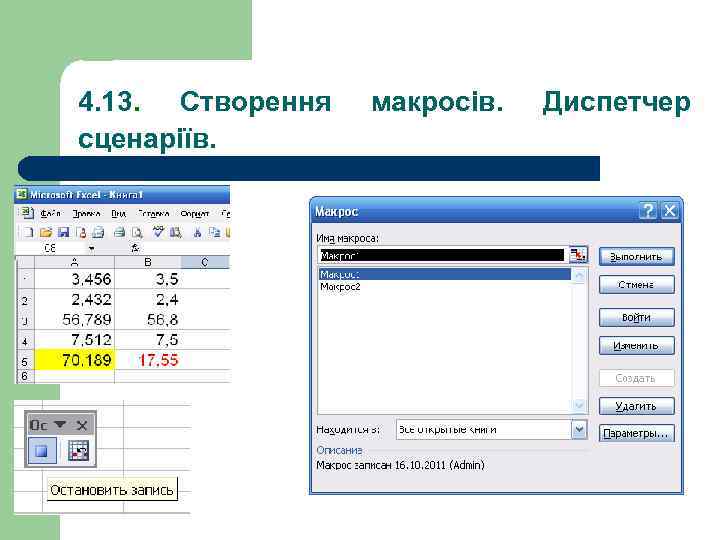Click cell with value 2,432
Screen dimensions: 720x540
click(74, 299)
